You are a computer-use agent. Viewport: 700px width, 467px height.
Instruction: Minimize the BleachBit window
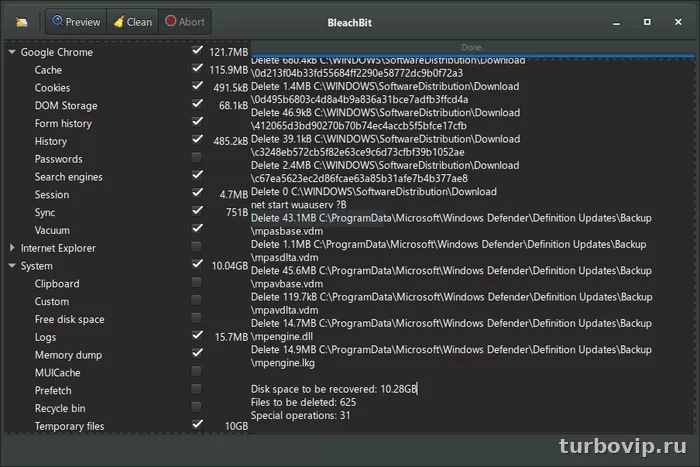pos(616,23)
